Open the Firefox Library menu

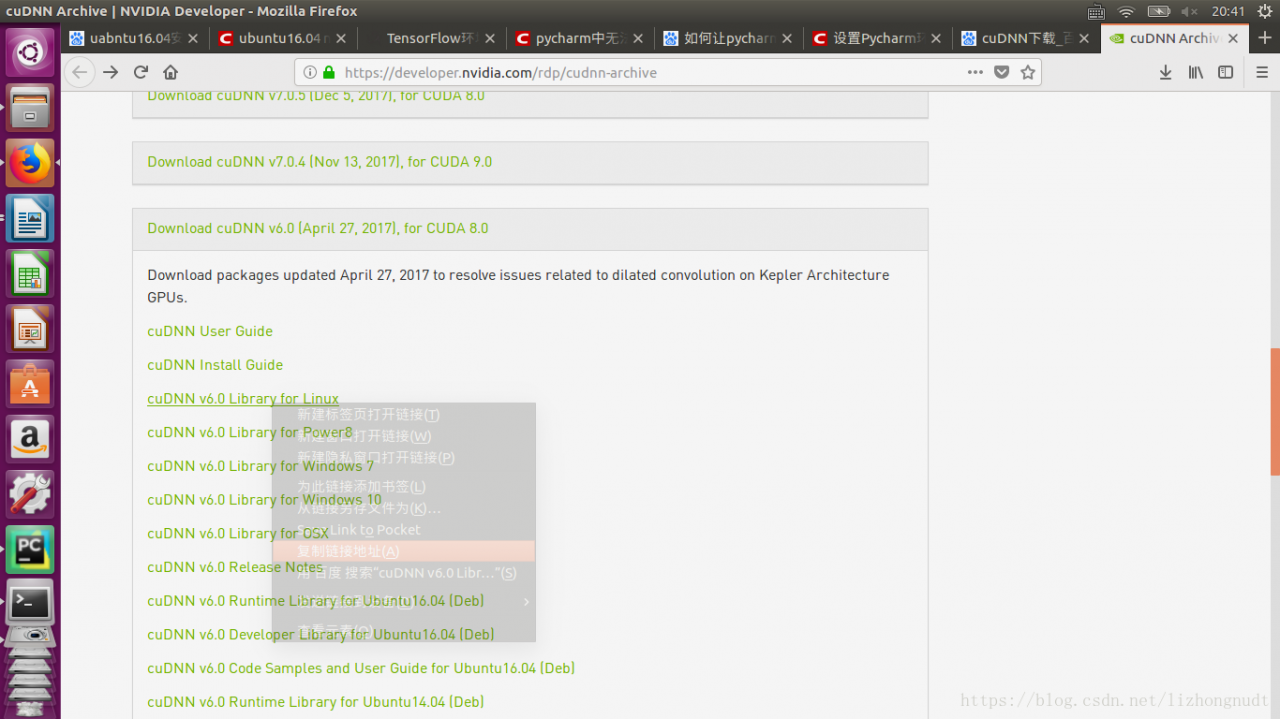1196,72
